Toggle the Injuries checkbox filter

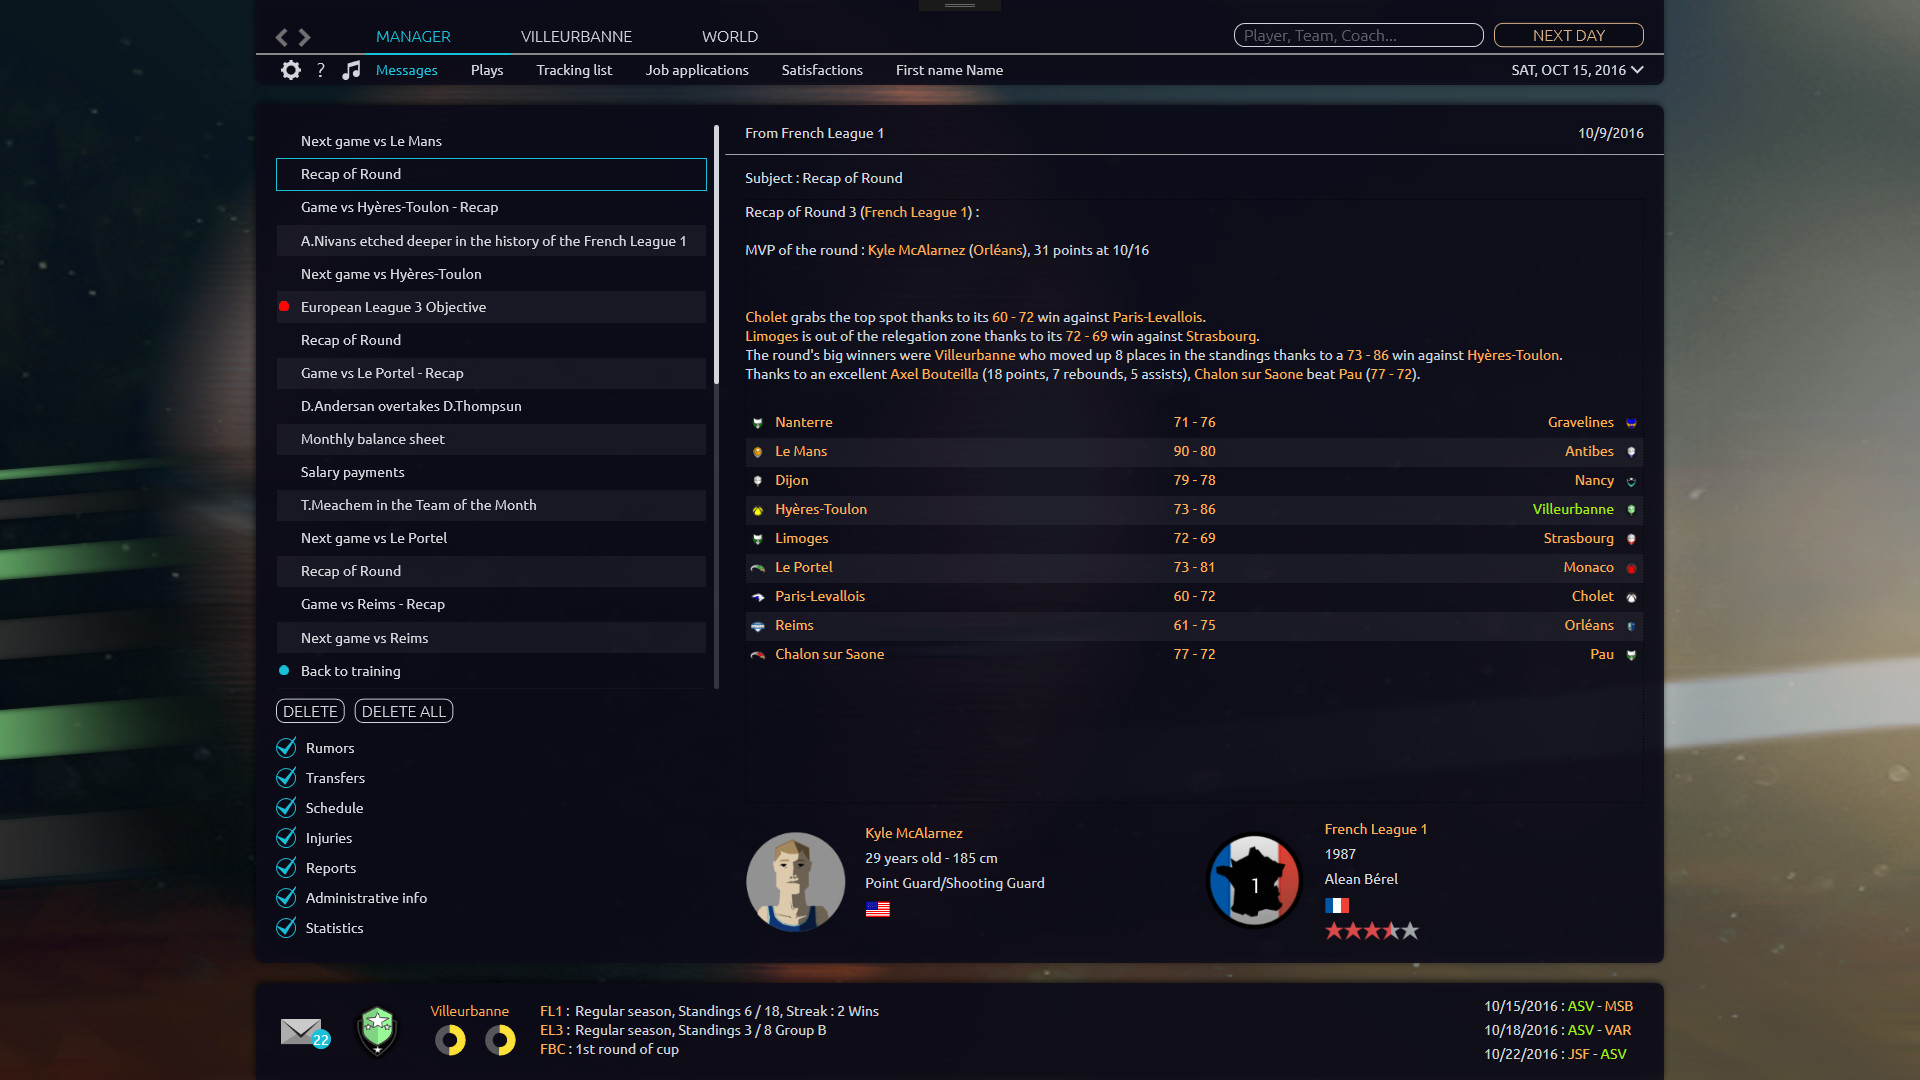[286, 837]
